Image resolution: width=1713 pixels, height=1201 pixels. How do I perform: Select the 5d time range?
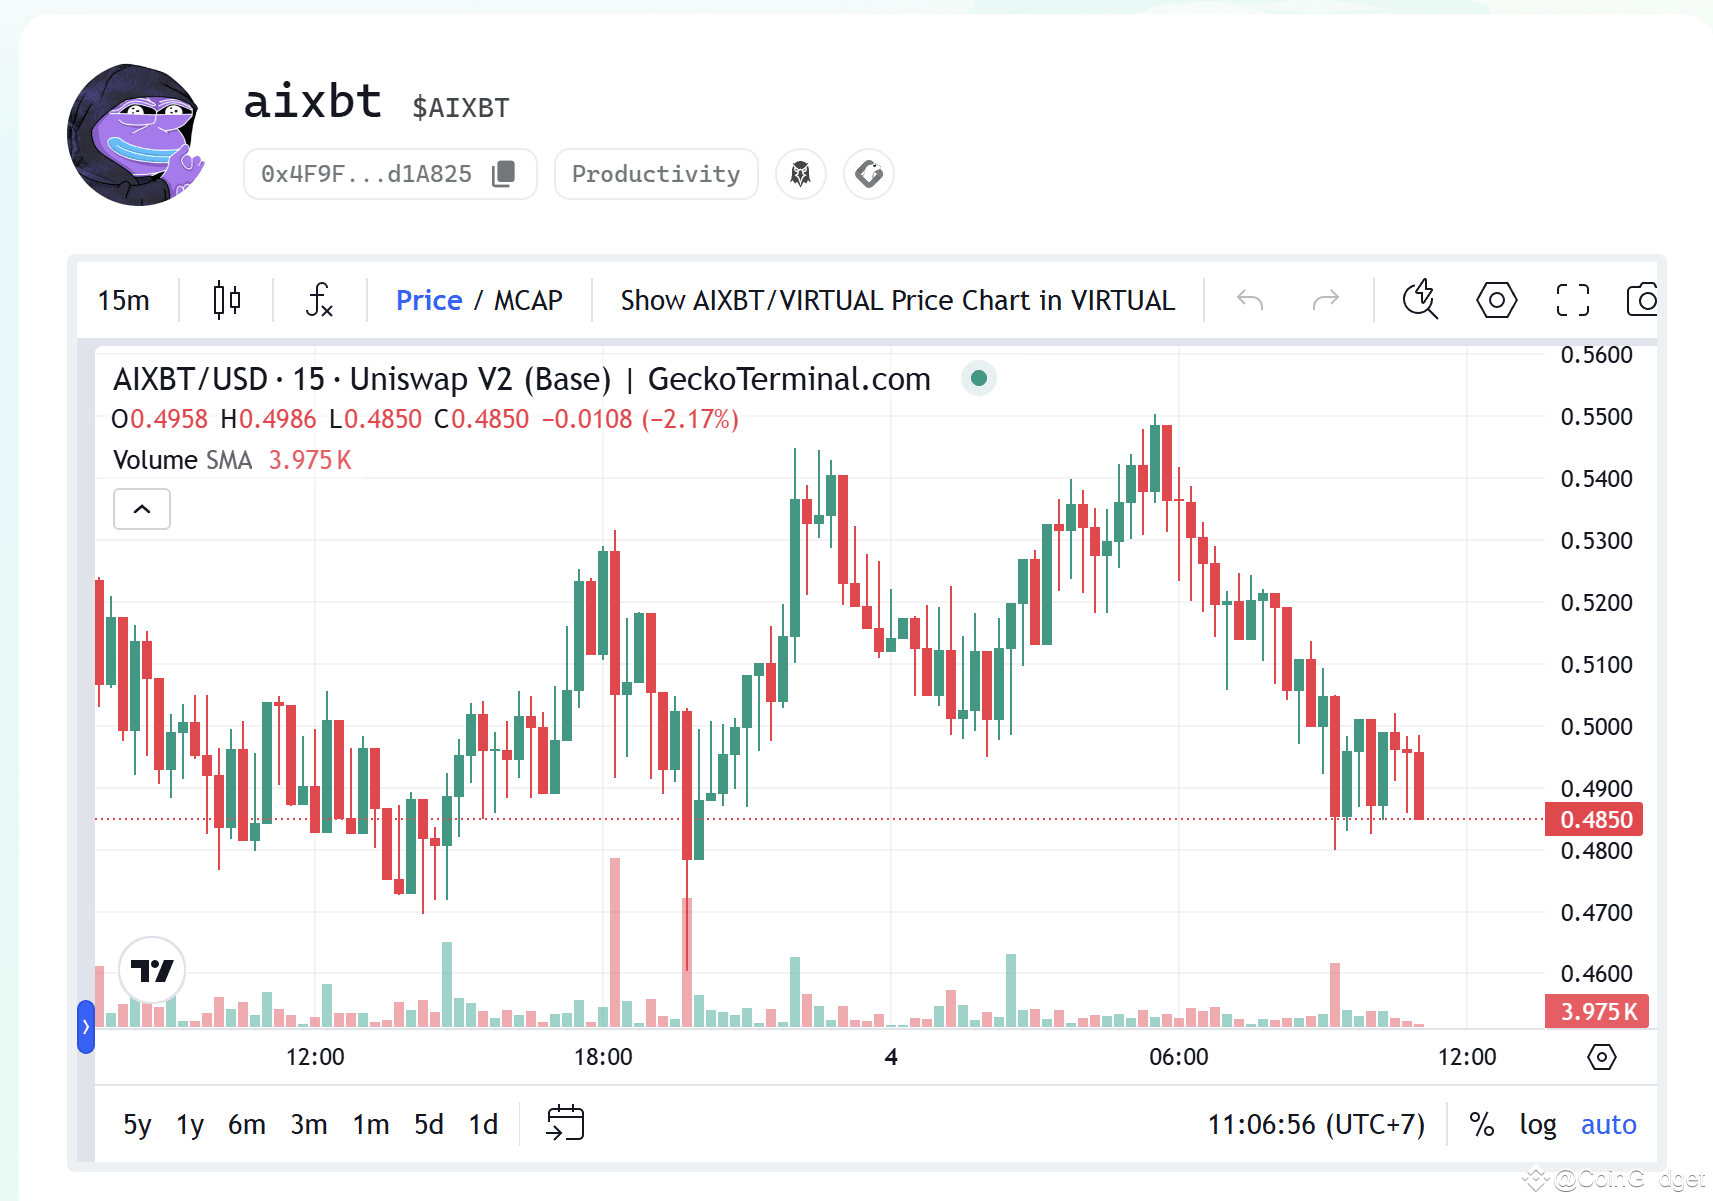coord(428,1125)
